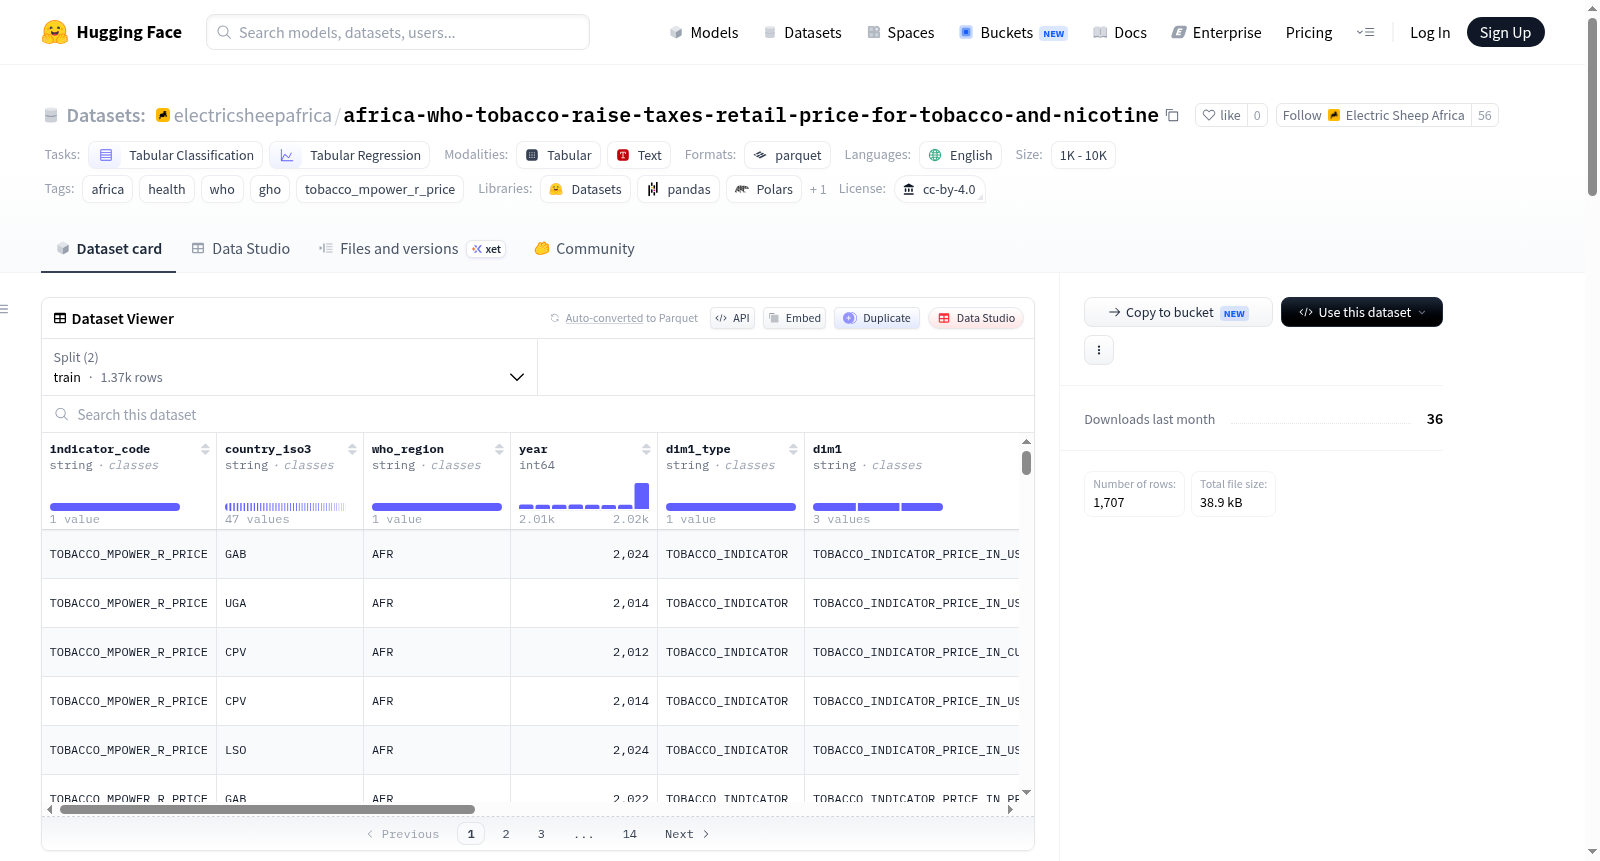The image size is (1600, 861).
Task: Copy dataset name with the copy icon
Action: pos(1172,116)
